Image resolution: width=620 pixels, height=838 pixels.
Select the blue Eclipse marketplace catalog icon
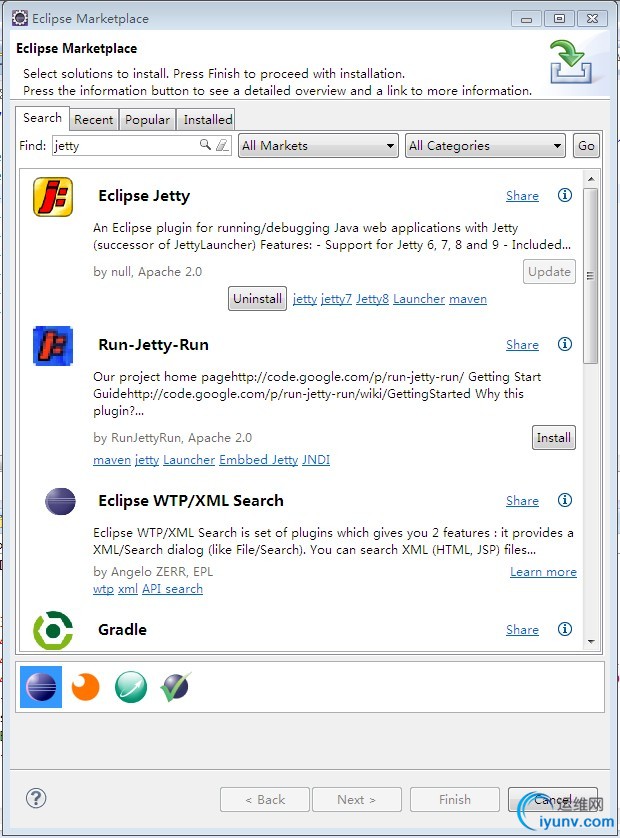41,687
